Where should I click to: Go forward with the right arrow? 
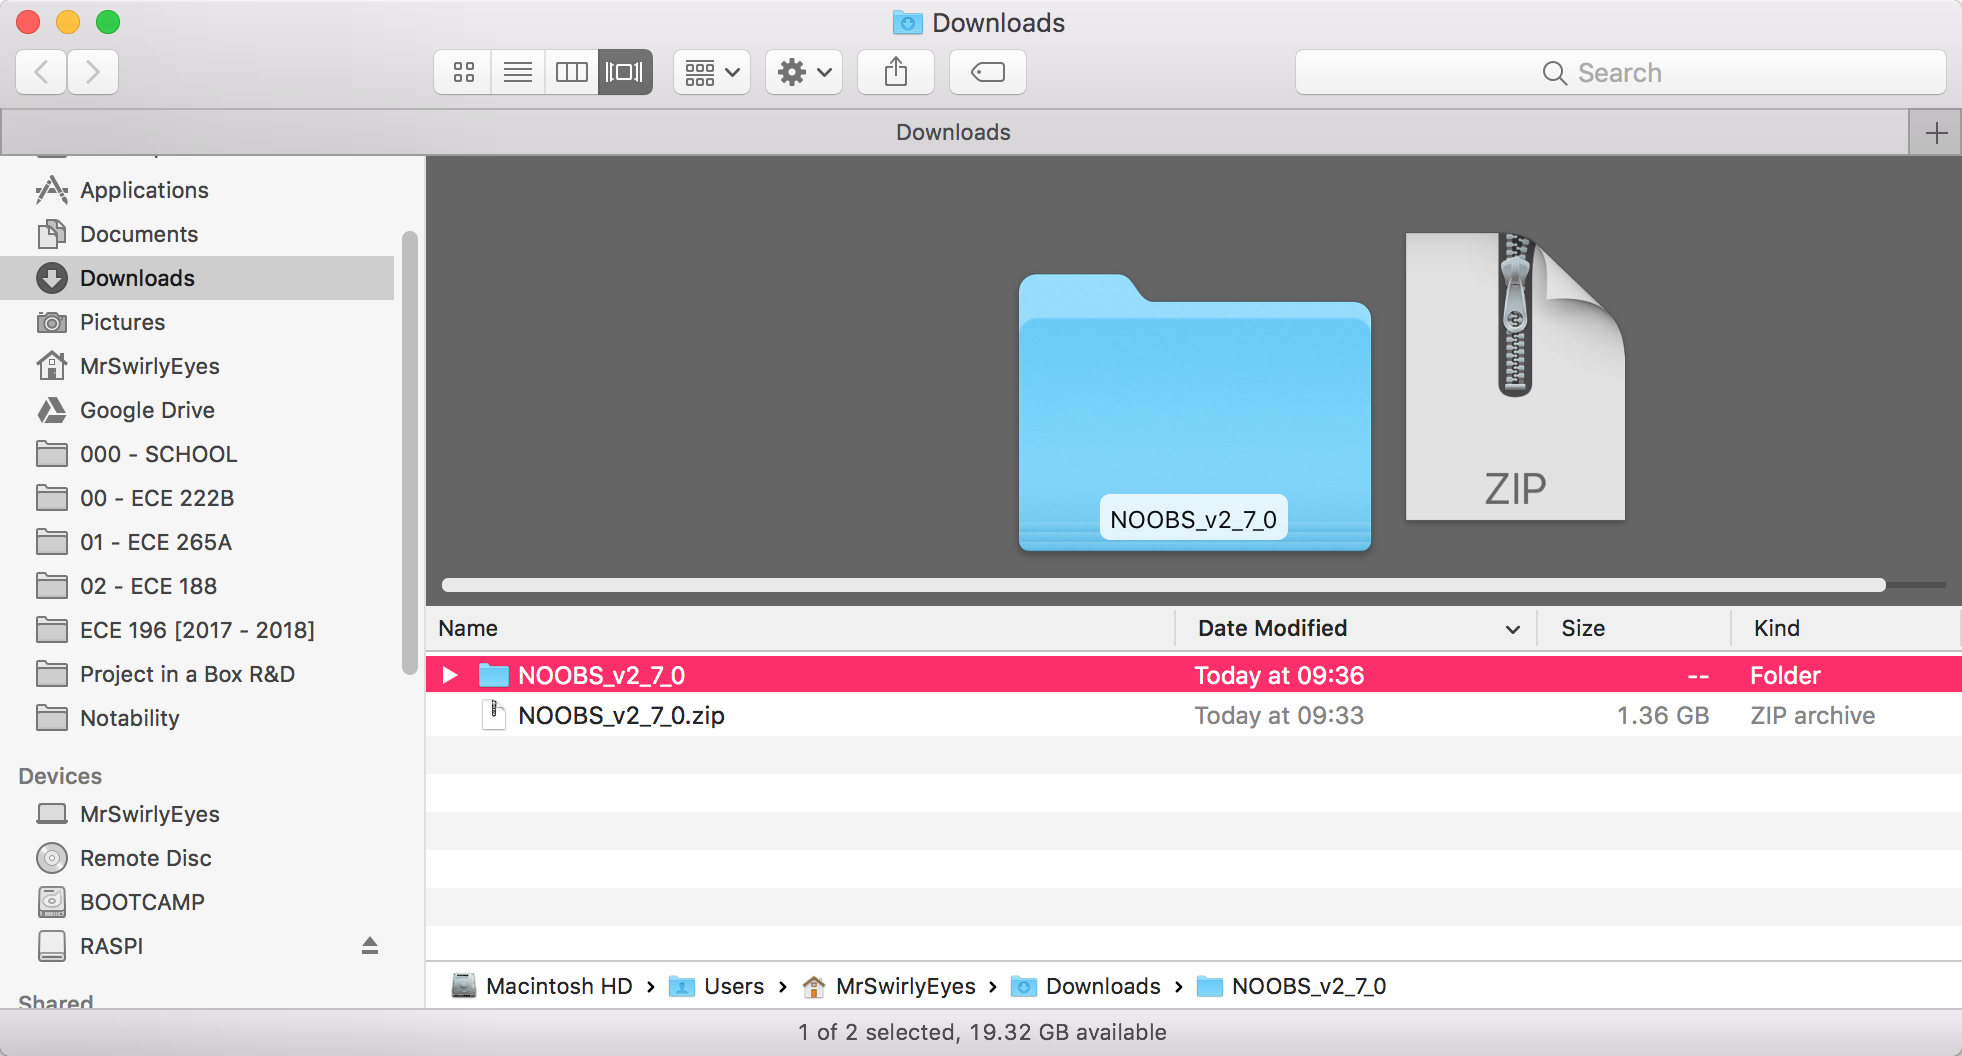tap(93, 72)
